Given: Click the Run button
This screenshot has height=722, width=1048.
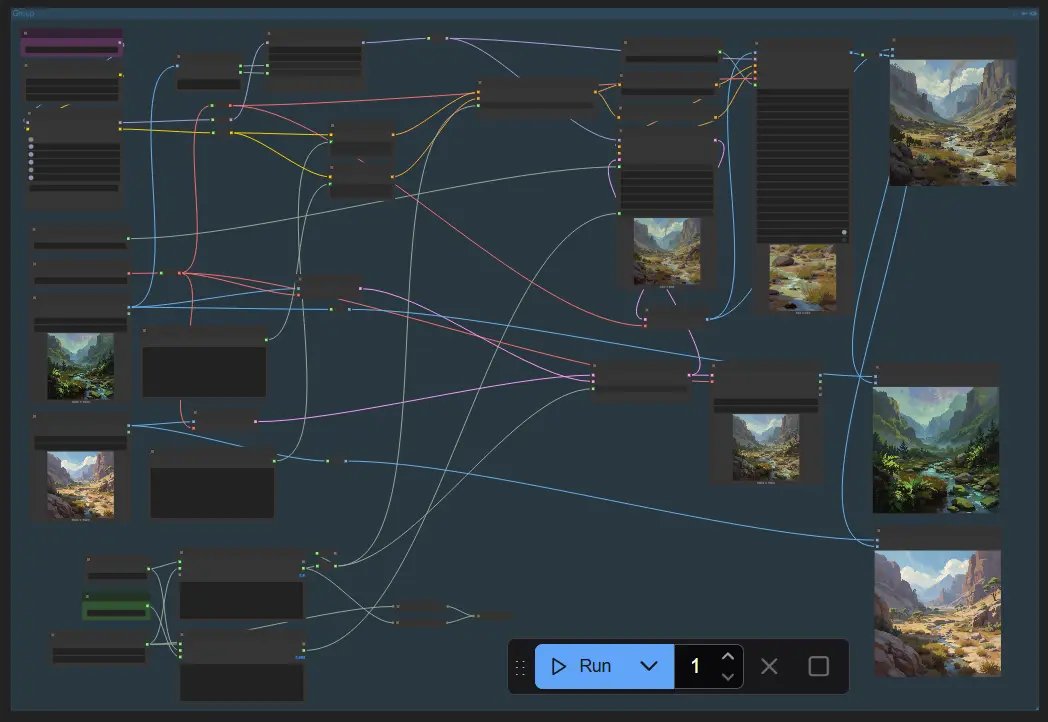Looking at the screenshot, I should click(580, 667).
